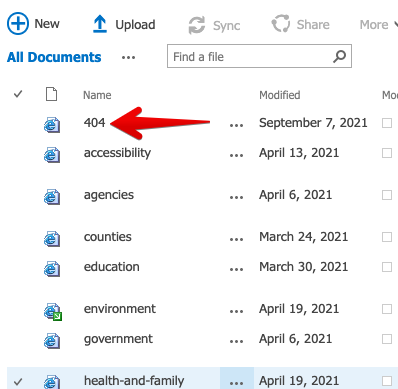Click the Upload arrow icon
This screenshot has height=389, width=398.
(x=100, y=24)
